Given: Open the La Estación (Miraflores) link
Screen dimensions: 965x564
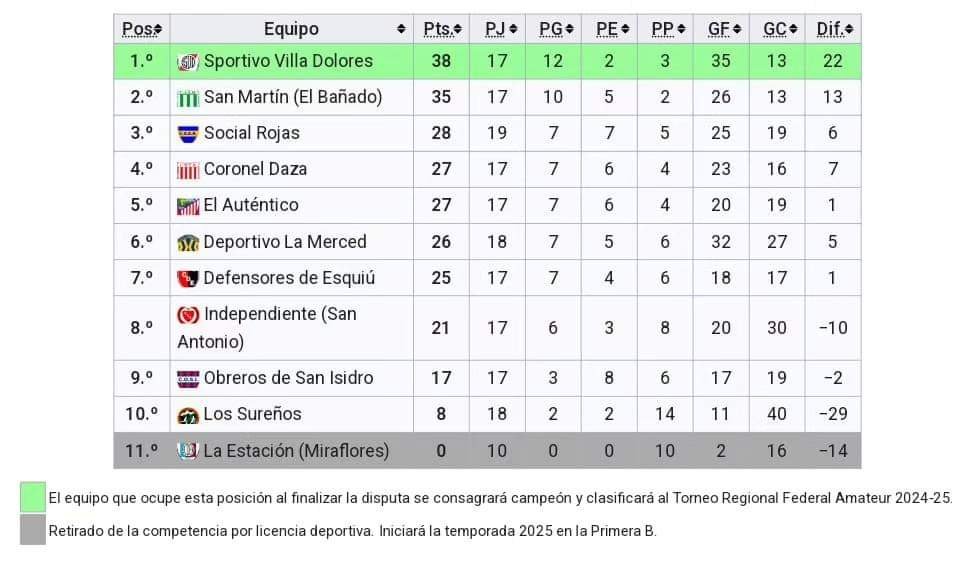Looking at the screenshot, I should pyautogui.click(x=296, y=451).
